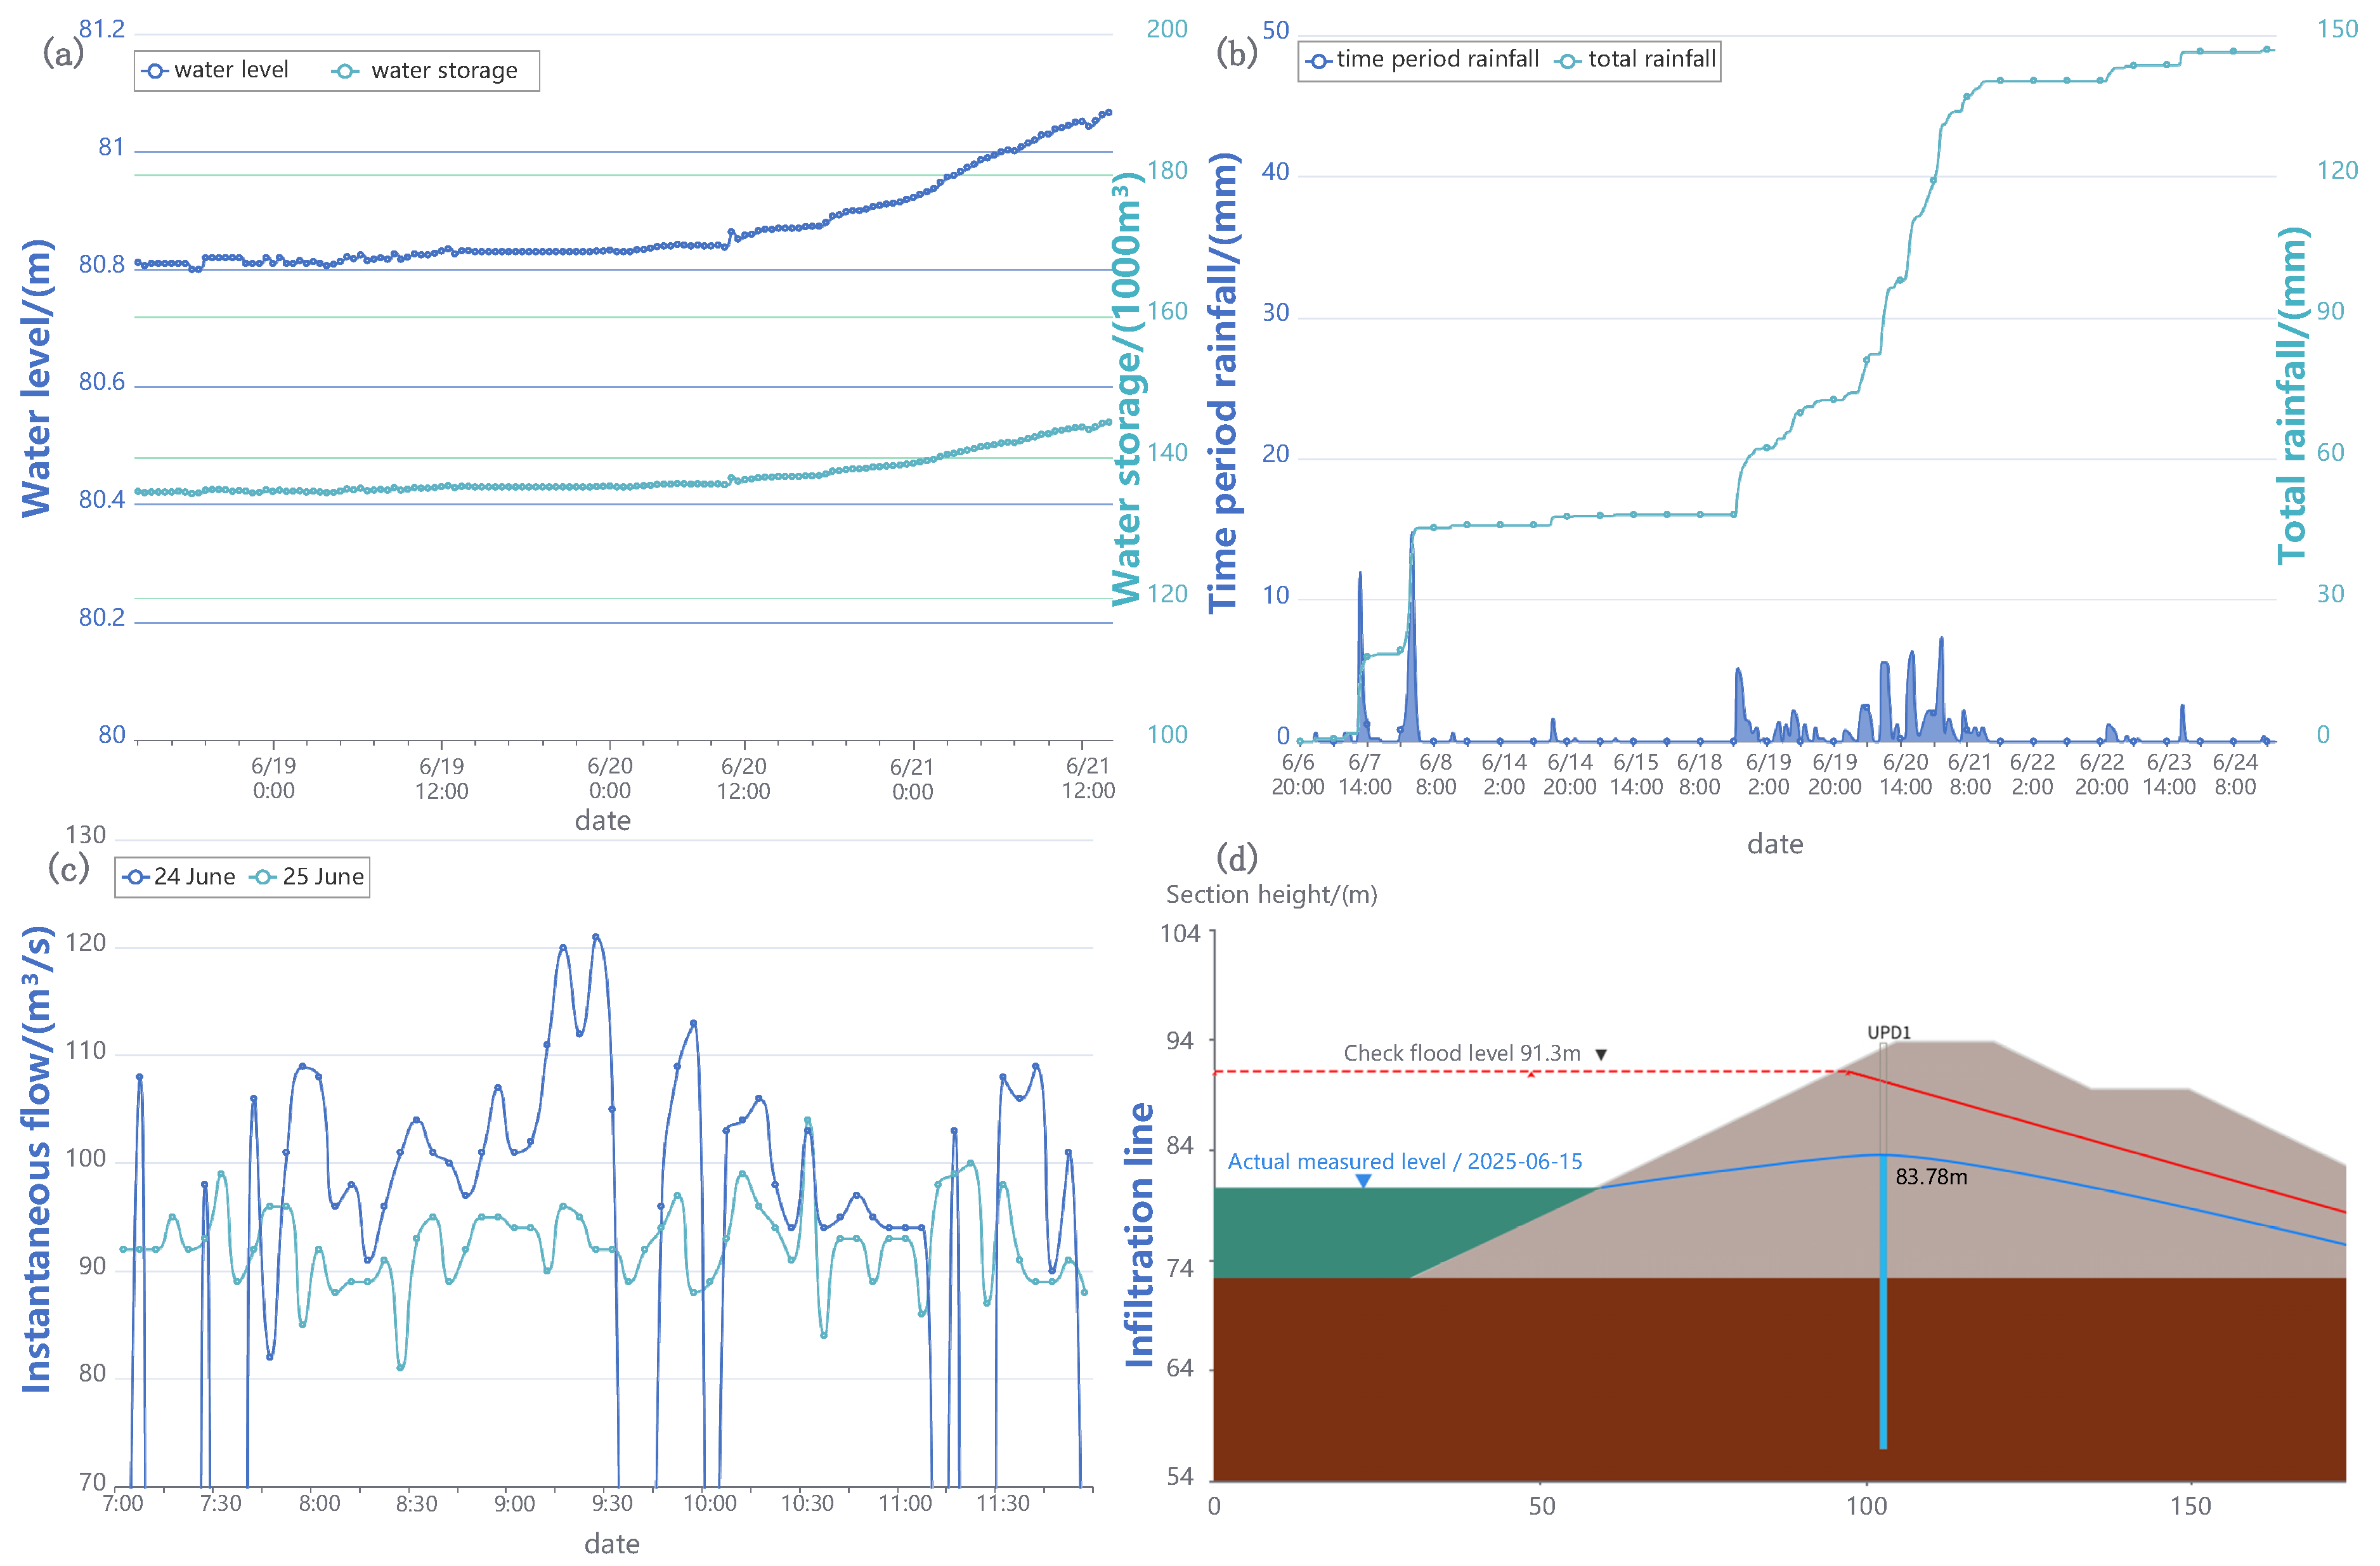
Task: Click the last water level data point
Action: click(x=1109, y=112)
